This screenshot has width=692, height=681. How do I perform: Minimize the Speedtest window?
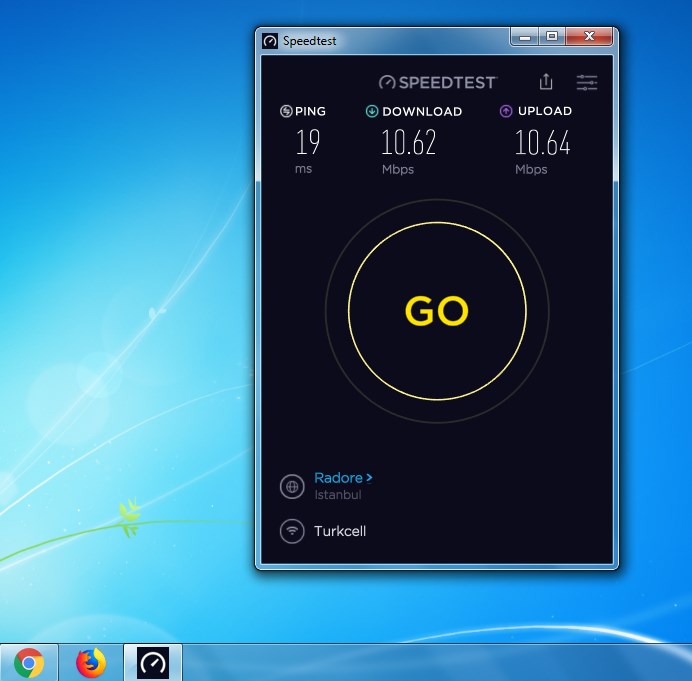[x=524, y=37]
